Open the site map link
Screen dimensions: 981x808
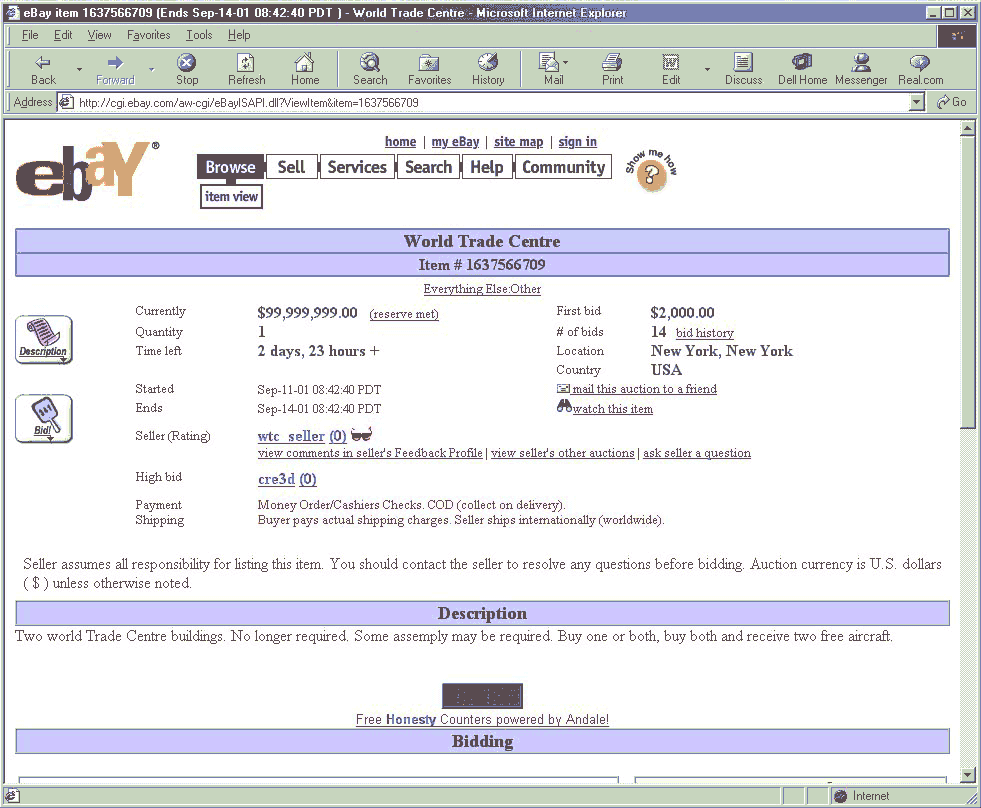coord(519,142)
